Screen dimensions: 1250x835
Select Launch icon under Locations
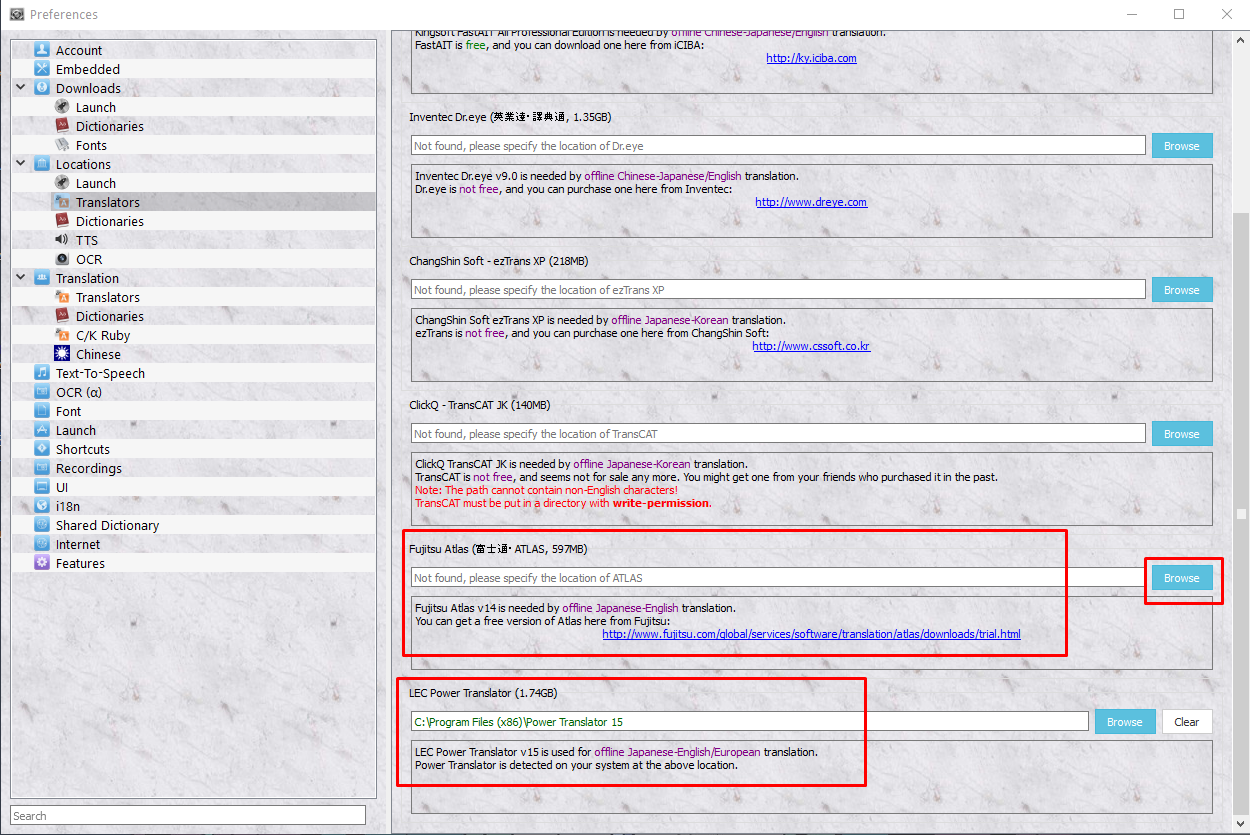tap(62, 183)
